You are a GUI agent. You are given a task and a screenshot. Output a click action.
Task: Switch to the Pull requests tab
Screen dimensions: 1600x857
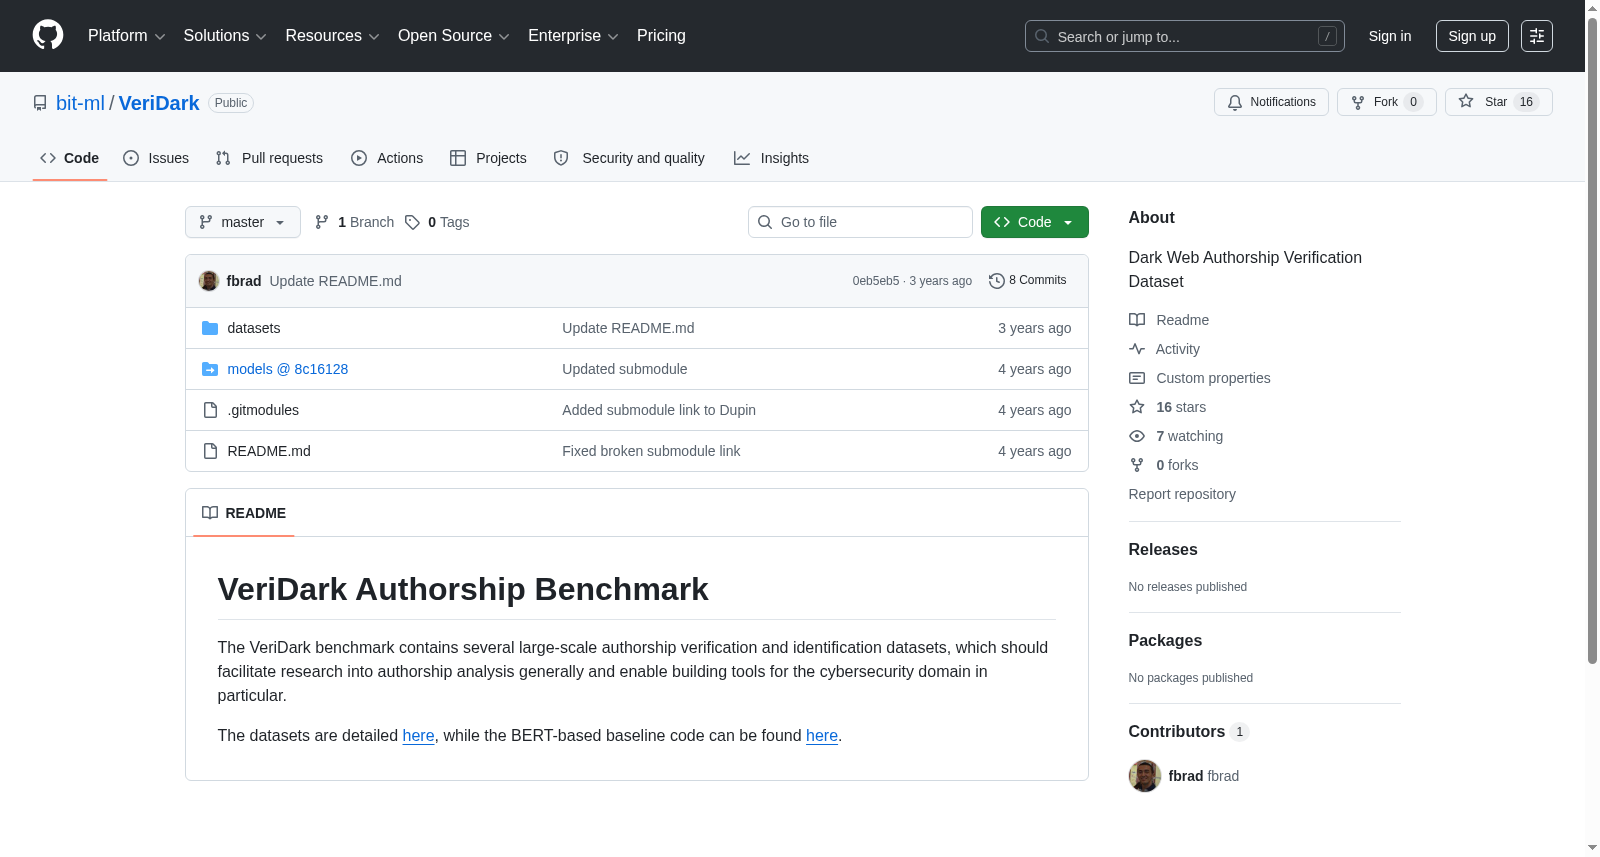(x=269, y=158)
